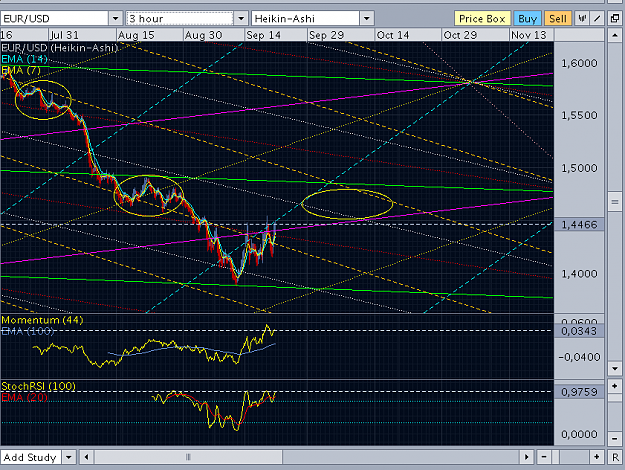The image size is (625, 470).
Task: Click vertical scrollbar up arrow
Action: pyautogui.click(x=615, y=35)
